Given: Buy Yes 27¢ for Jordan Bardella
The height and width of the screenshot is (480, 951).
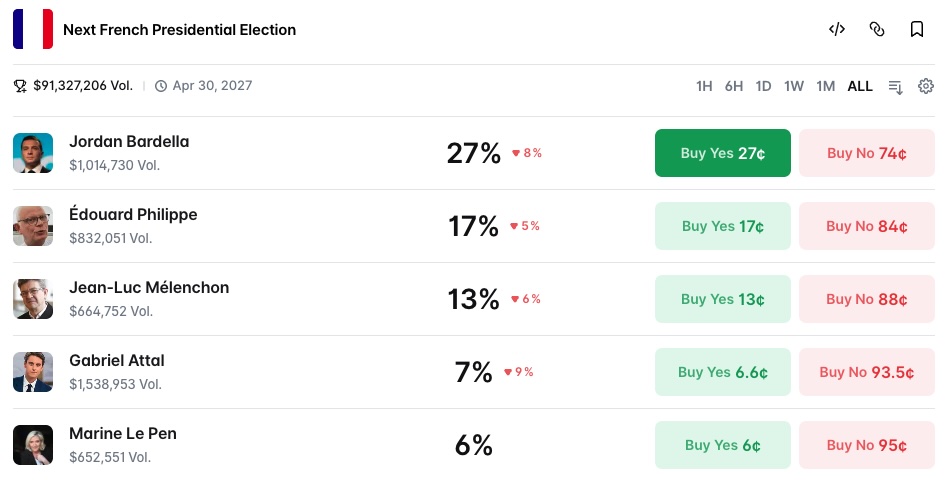Looking at the screenshot, I should (x=723, y=153).
